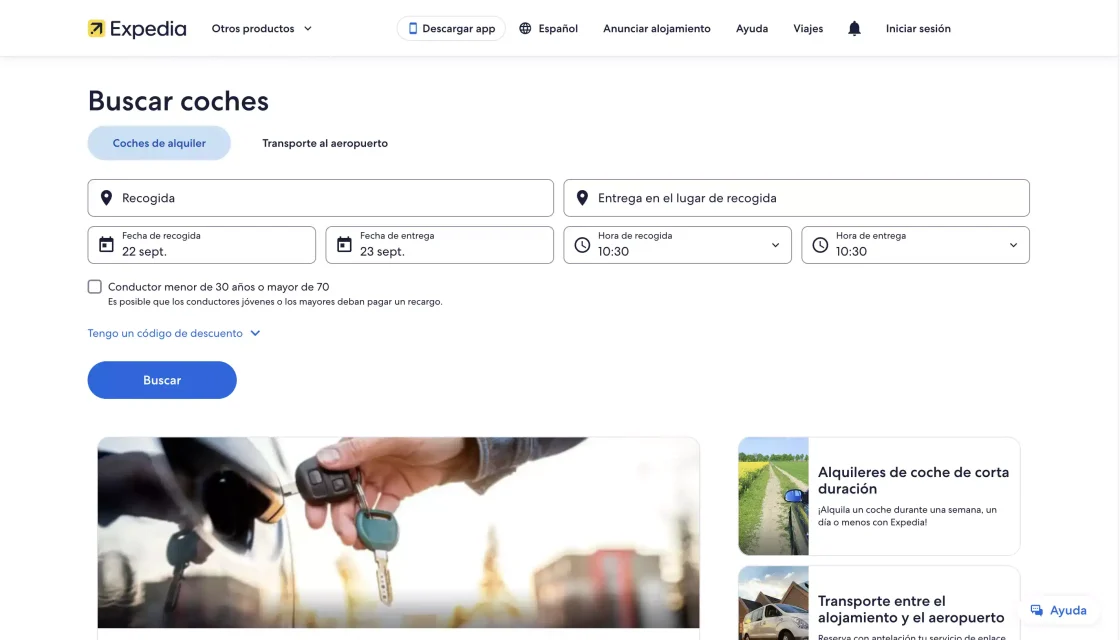1120x640 pixels.
Task: Switch to Transporte al aeropuerto tab
Action: click(x=325, y=143)
